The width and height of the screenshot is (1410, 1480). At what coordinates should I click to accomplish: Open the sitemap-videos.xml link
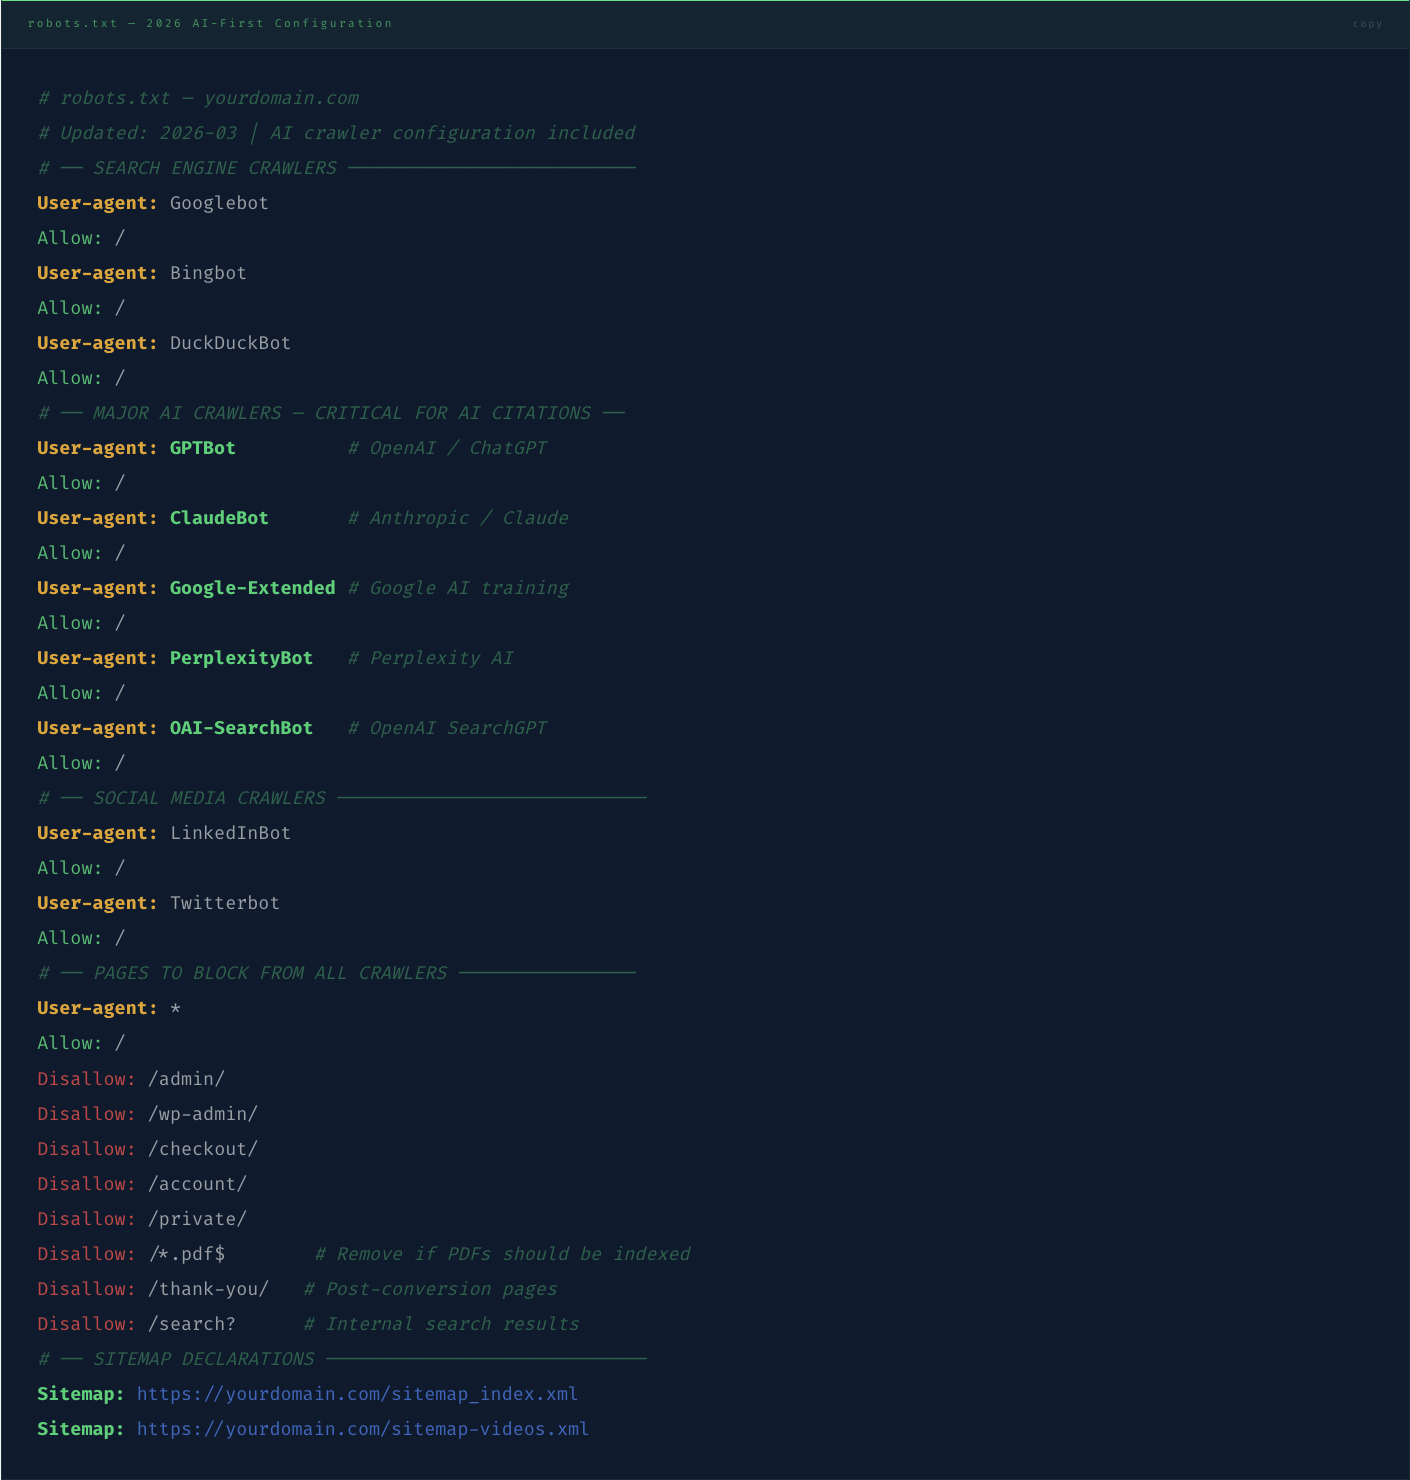coord(362,1429)
